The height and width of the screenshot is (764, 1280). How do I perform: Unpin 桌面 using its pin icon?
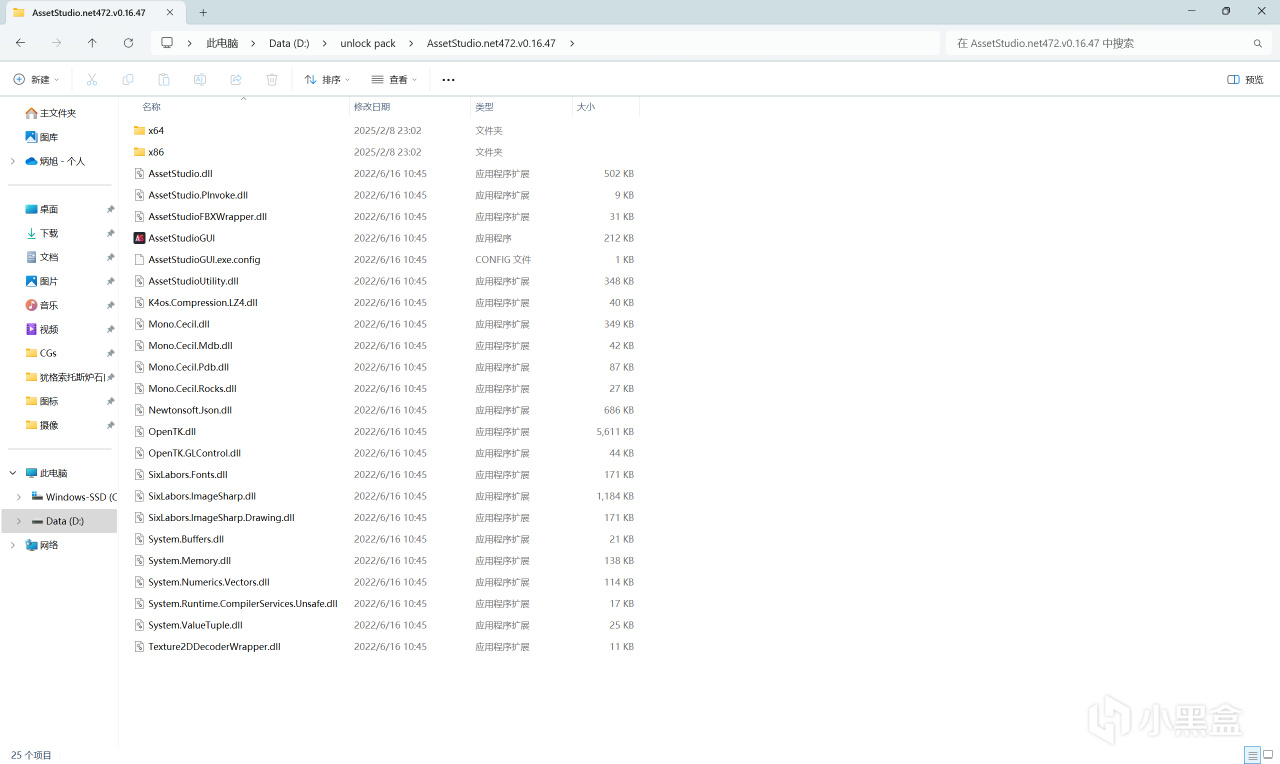pos(110,209)
